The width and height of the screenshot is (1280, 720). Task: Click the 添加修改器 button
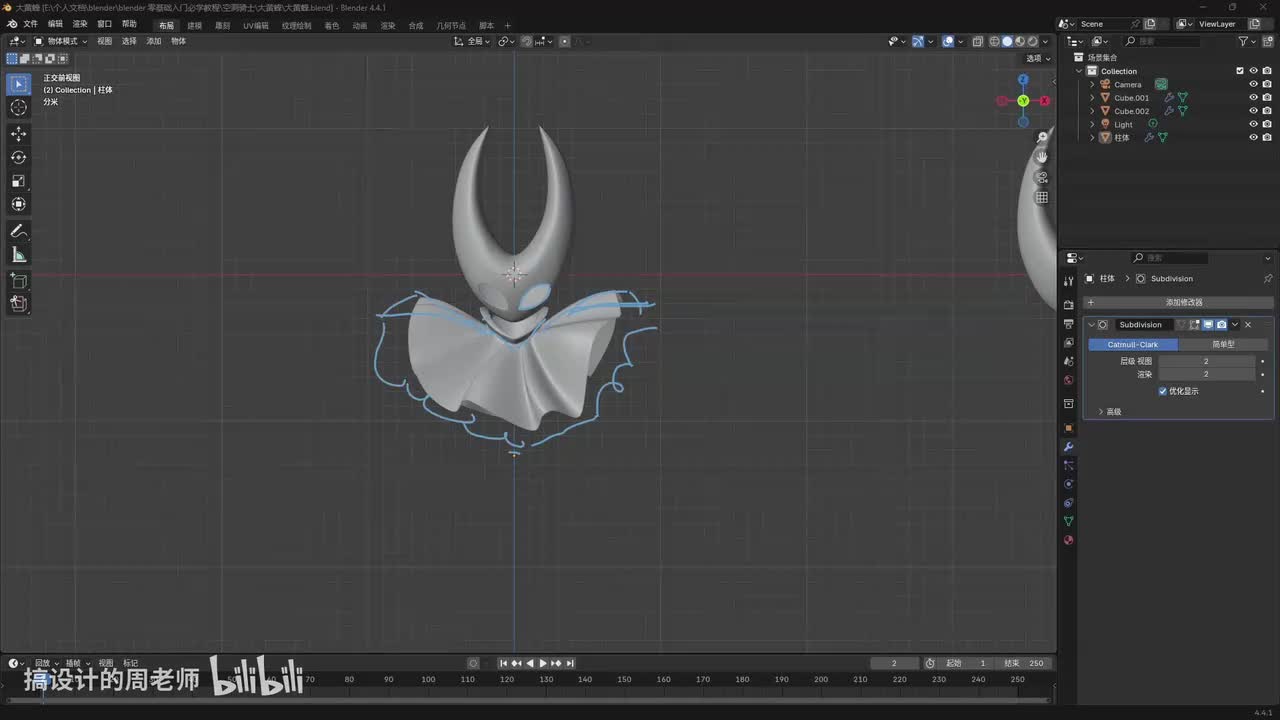pos(1184,302)
